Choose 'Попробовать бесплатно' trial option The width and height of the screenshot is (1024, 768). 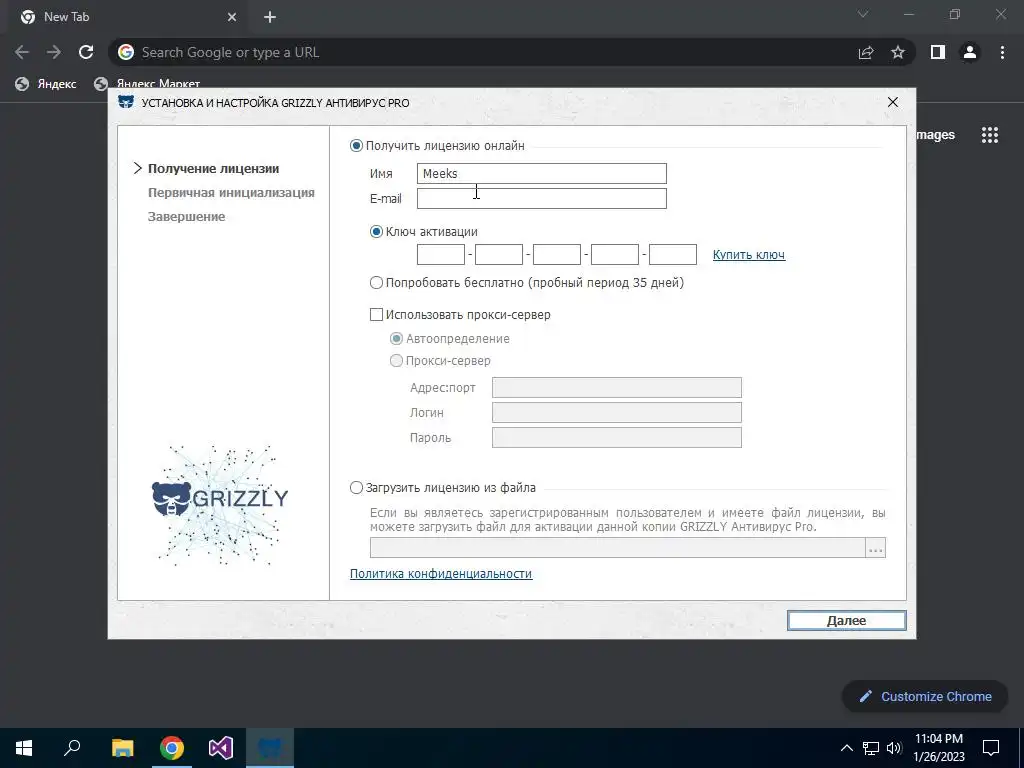pyautogui.click(x=376, y=283)
